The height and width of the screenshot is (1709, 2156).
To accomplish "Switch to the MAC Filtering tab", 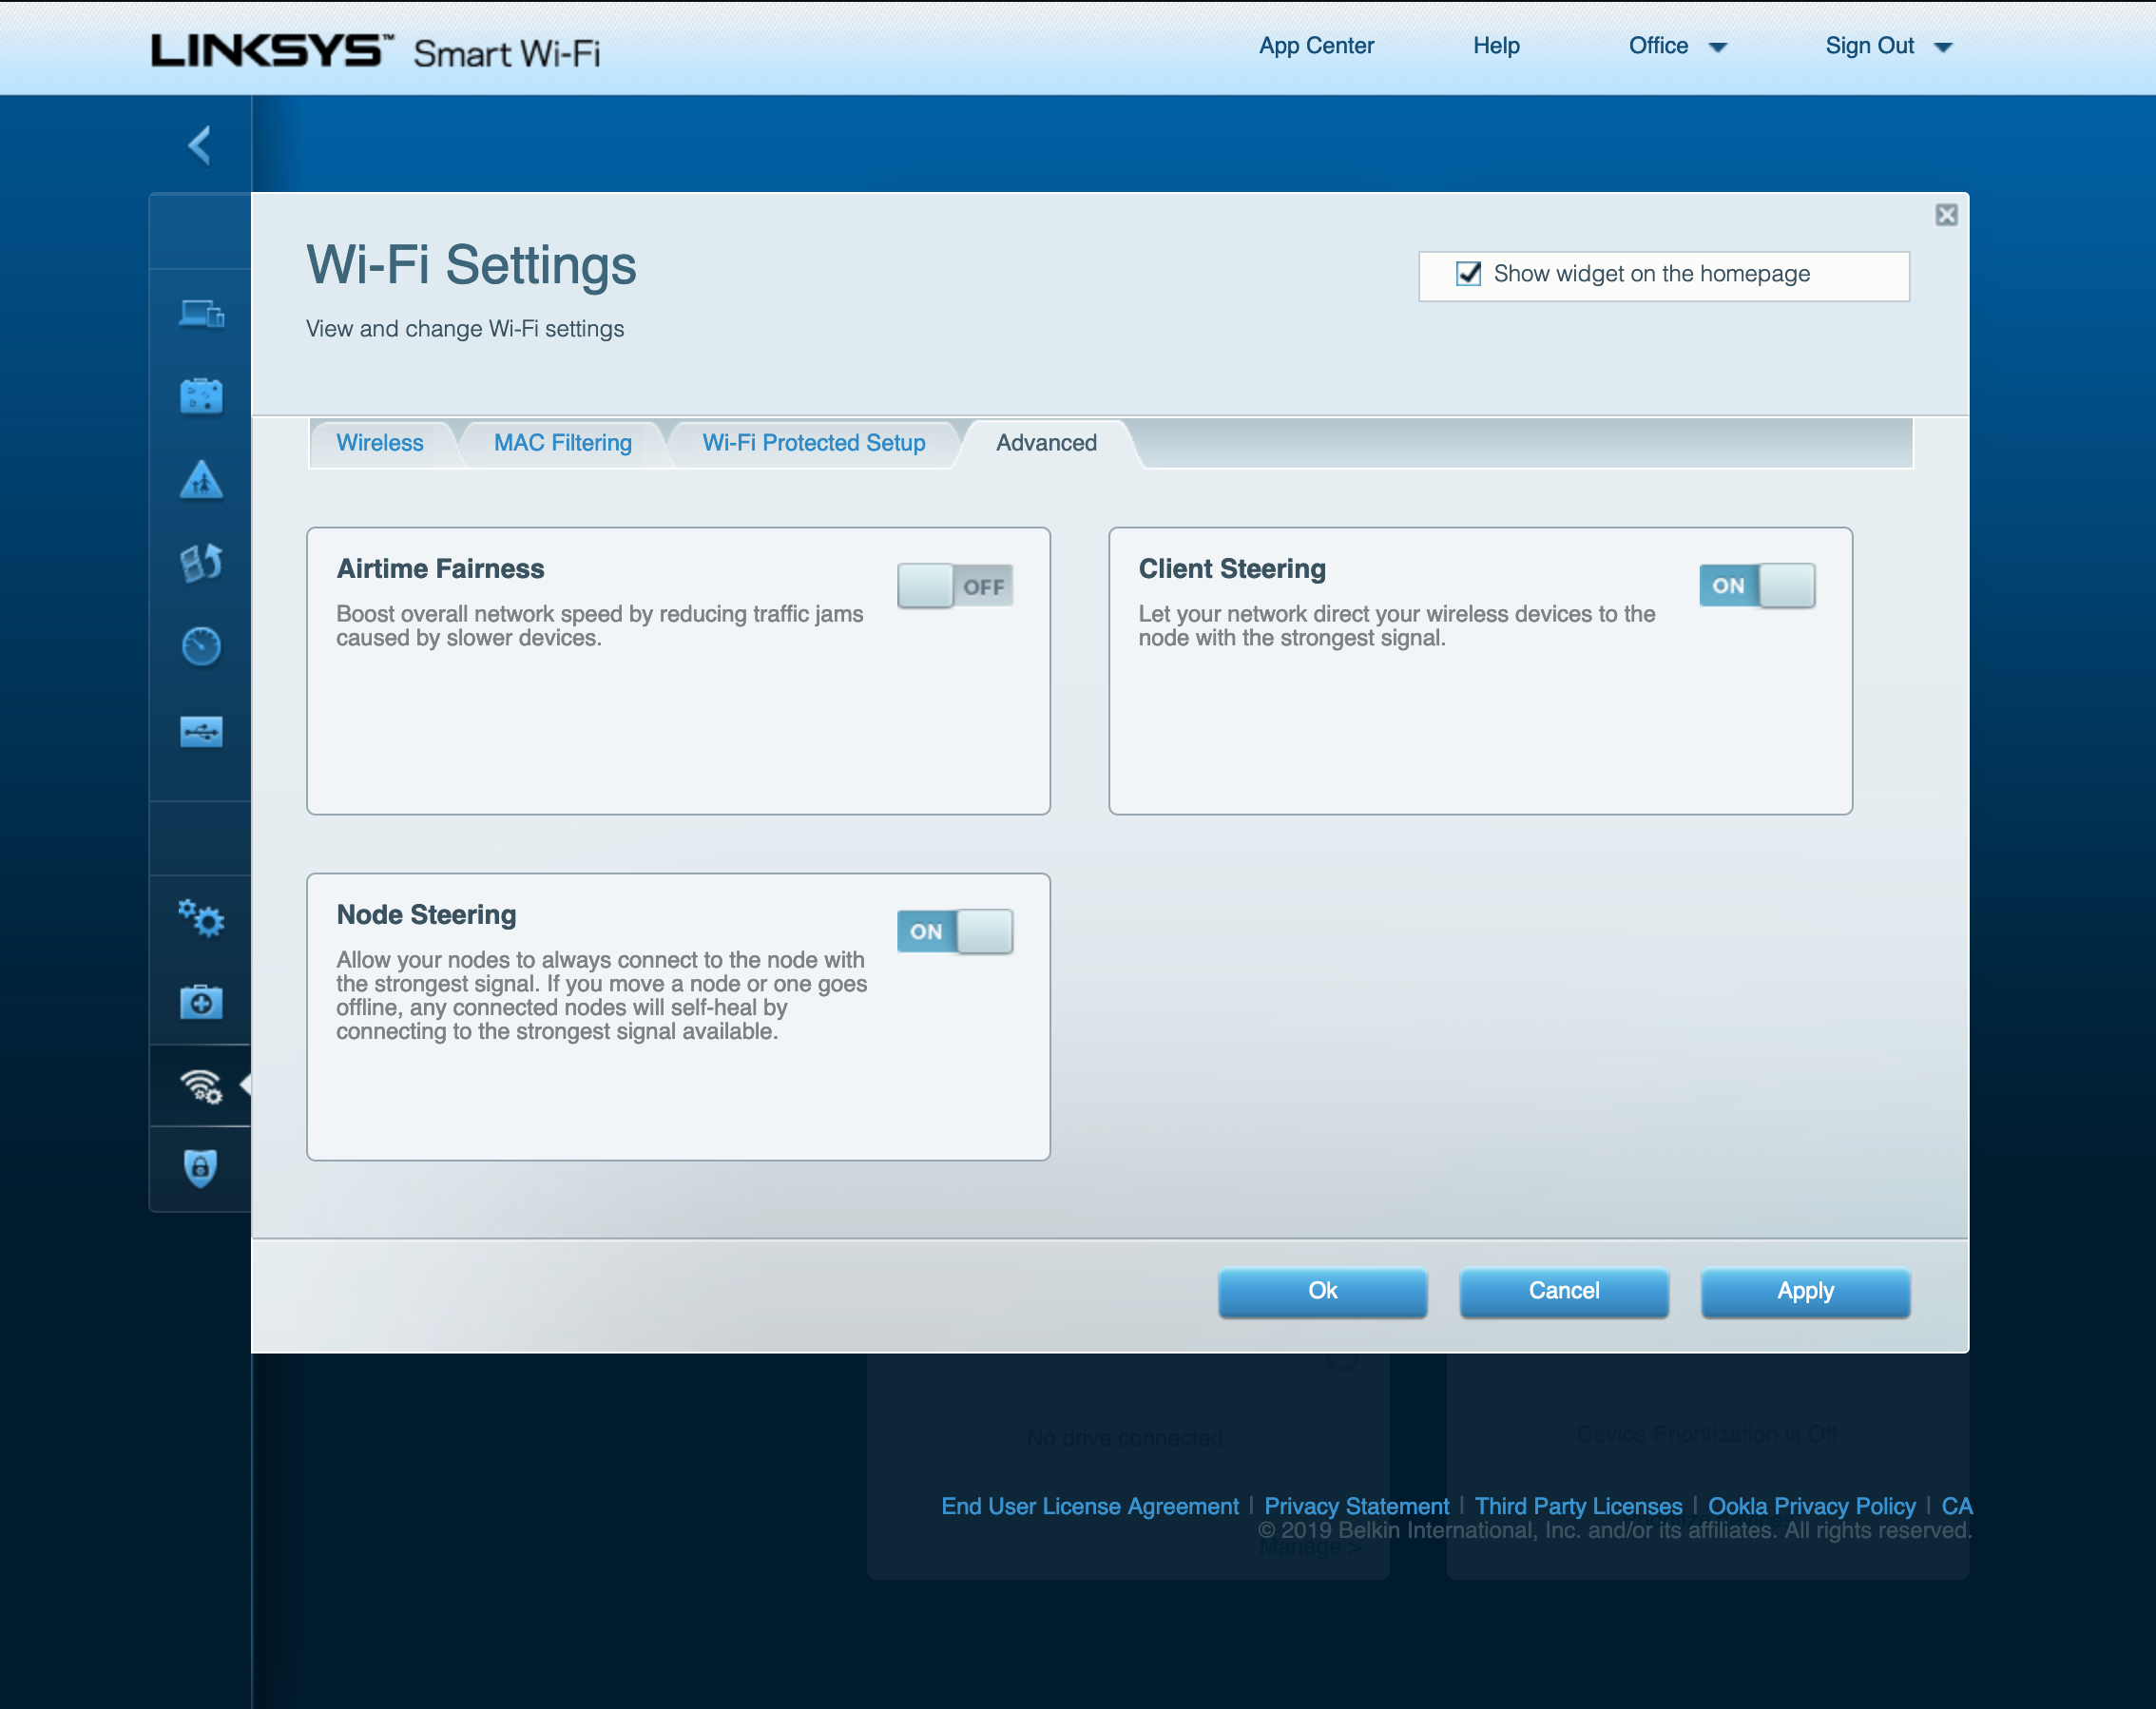I will click(563, 443).
